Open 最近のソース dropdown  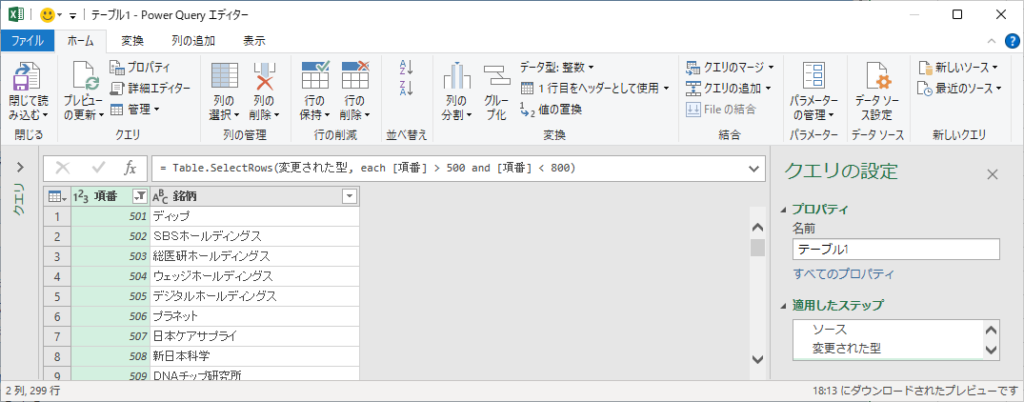click(x=959, y=87)
